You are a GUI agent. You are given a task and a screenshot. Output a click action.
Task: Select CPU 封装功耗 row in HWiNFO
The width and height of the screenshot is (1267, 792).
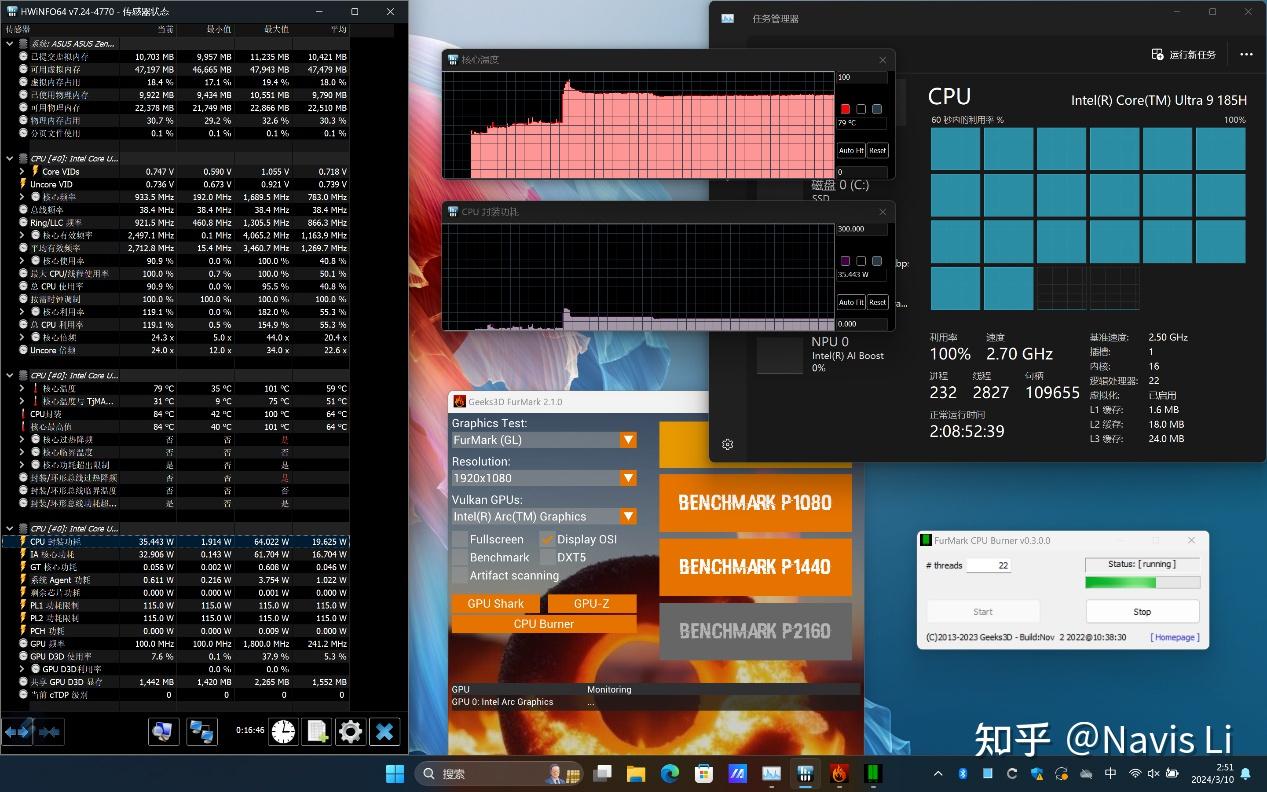[175, 541]
